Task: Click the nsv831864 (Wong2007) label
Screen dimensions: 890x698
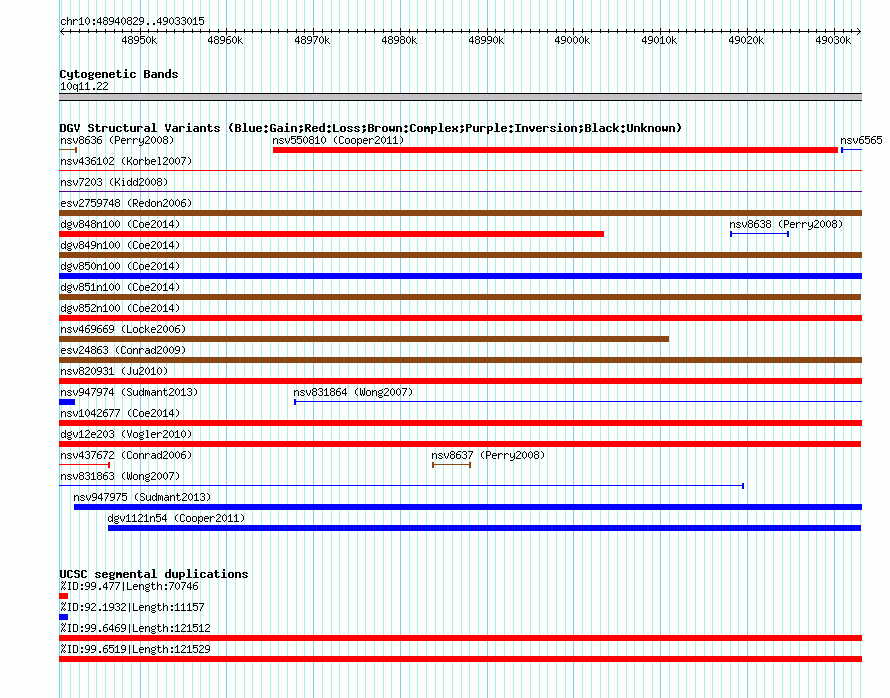Action: point(353,392)
